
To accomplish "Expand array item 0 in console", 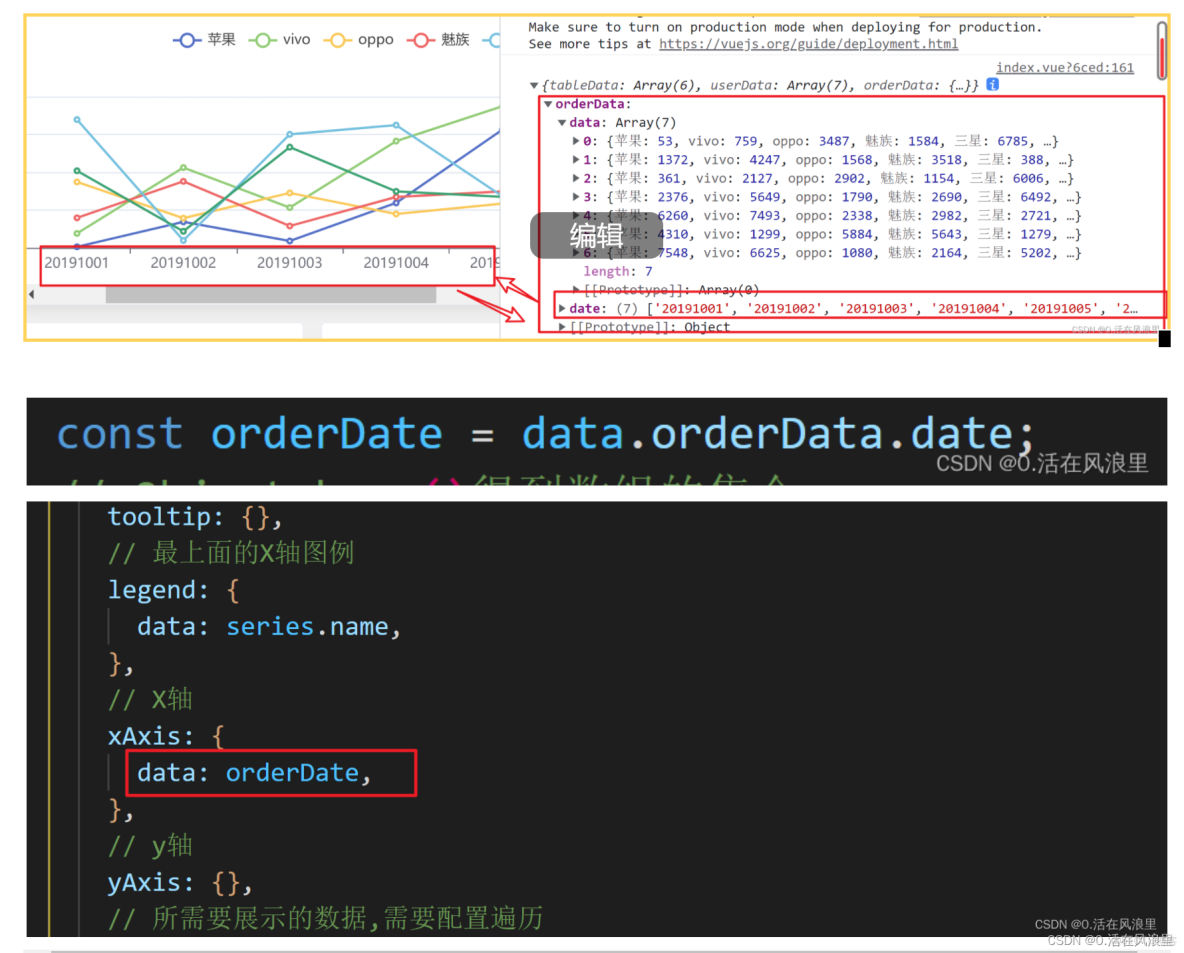I will pos(576,141).
